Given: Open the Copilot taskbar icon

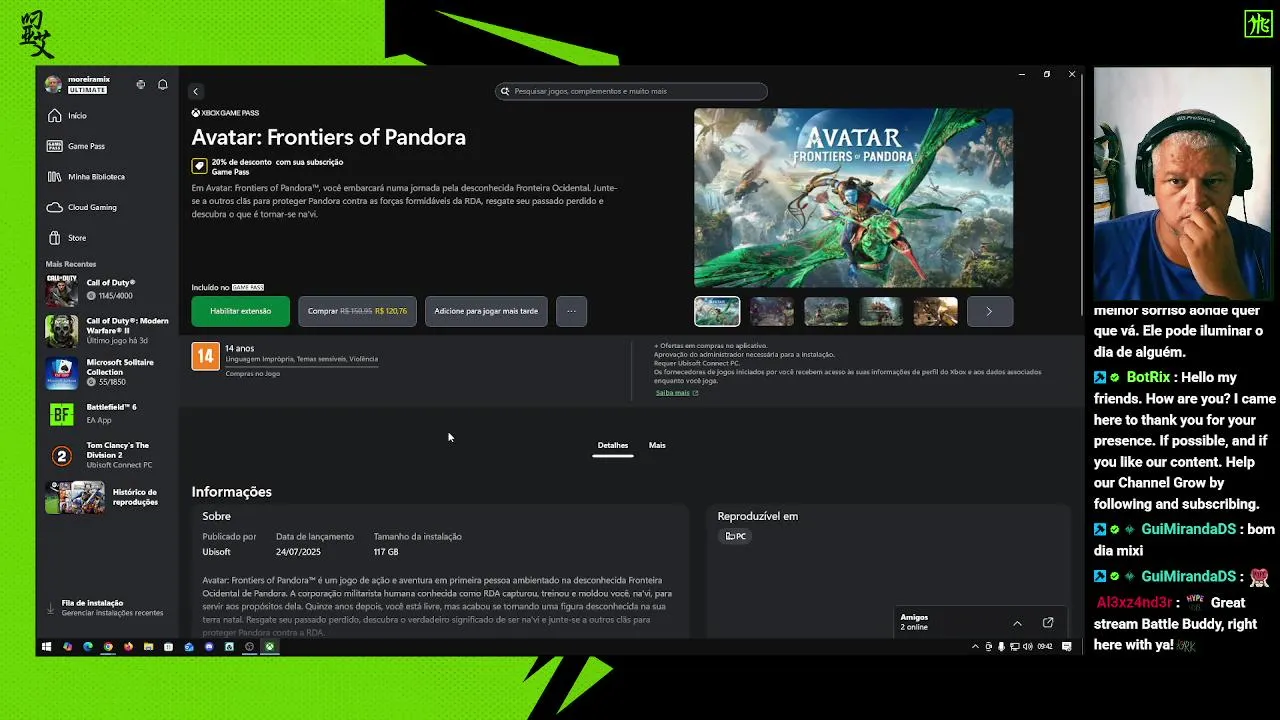Looking at the screenshot, I should tap(68, 647).
